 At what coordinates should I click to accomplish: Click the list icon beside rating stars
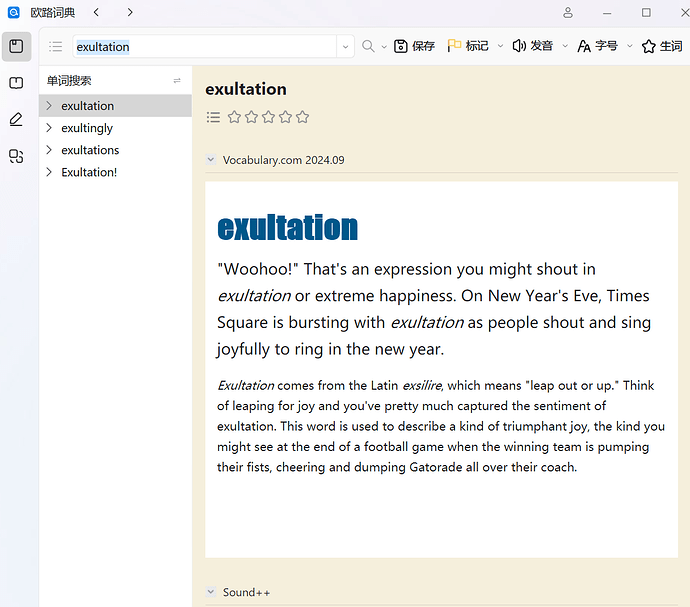(213, 117)
